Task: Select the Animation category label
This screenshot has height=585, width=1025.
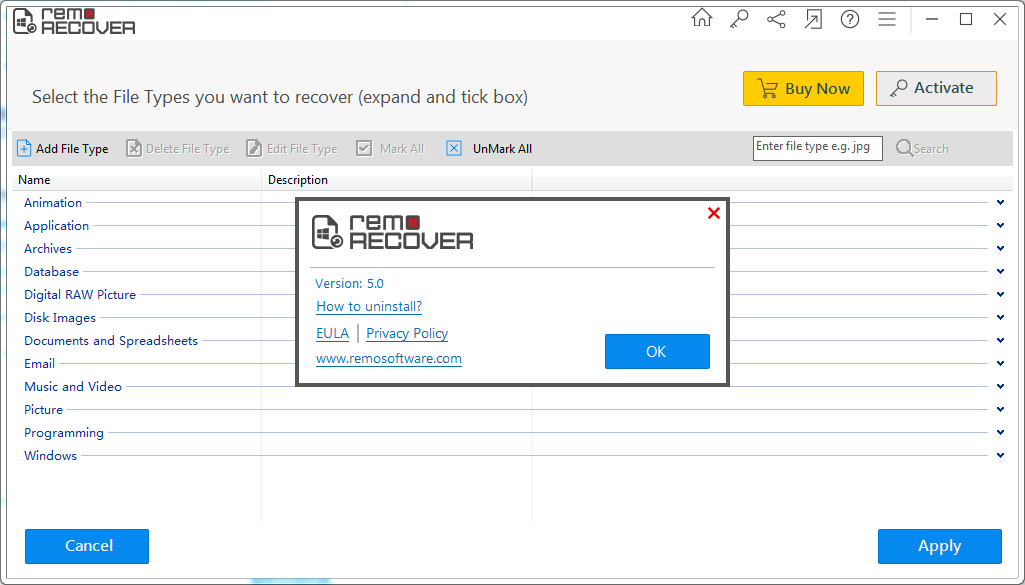Action: 53,203
